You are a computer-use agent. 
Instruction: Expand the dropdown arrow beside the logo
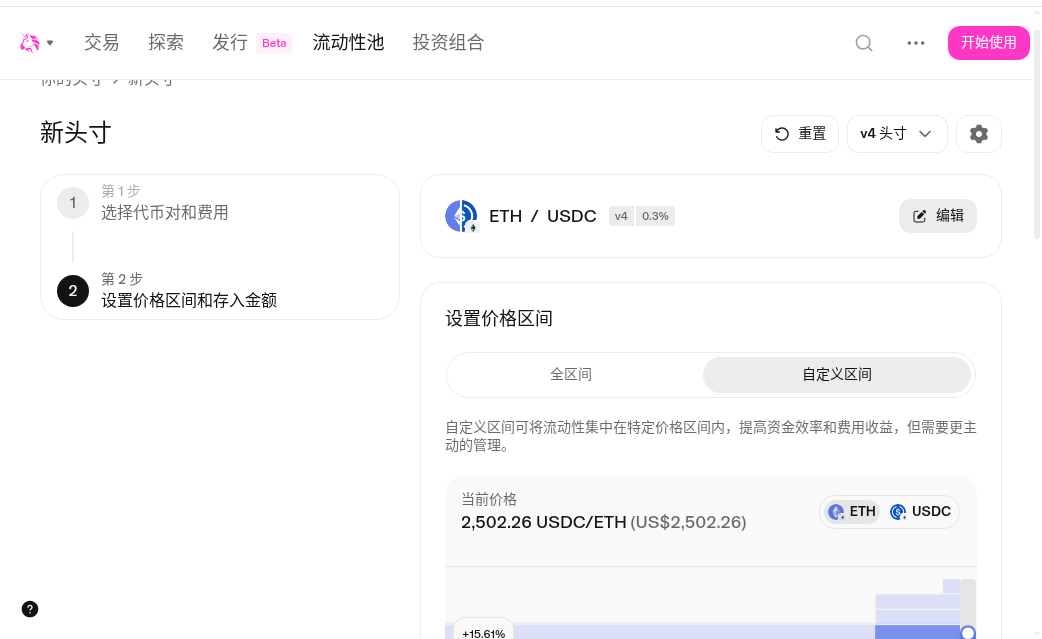51,43
